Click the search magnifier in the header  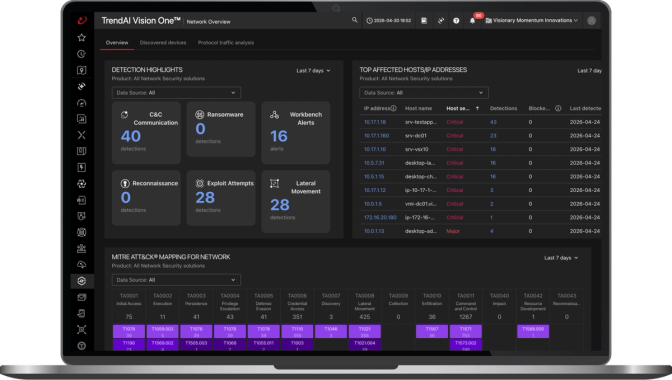[x=354, y=20]
